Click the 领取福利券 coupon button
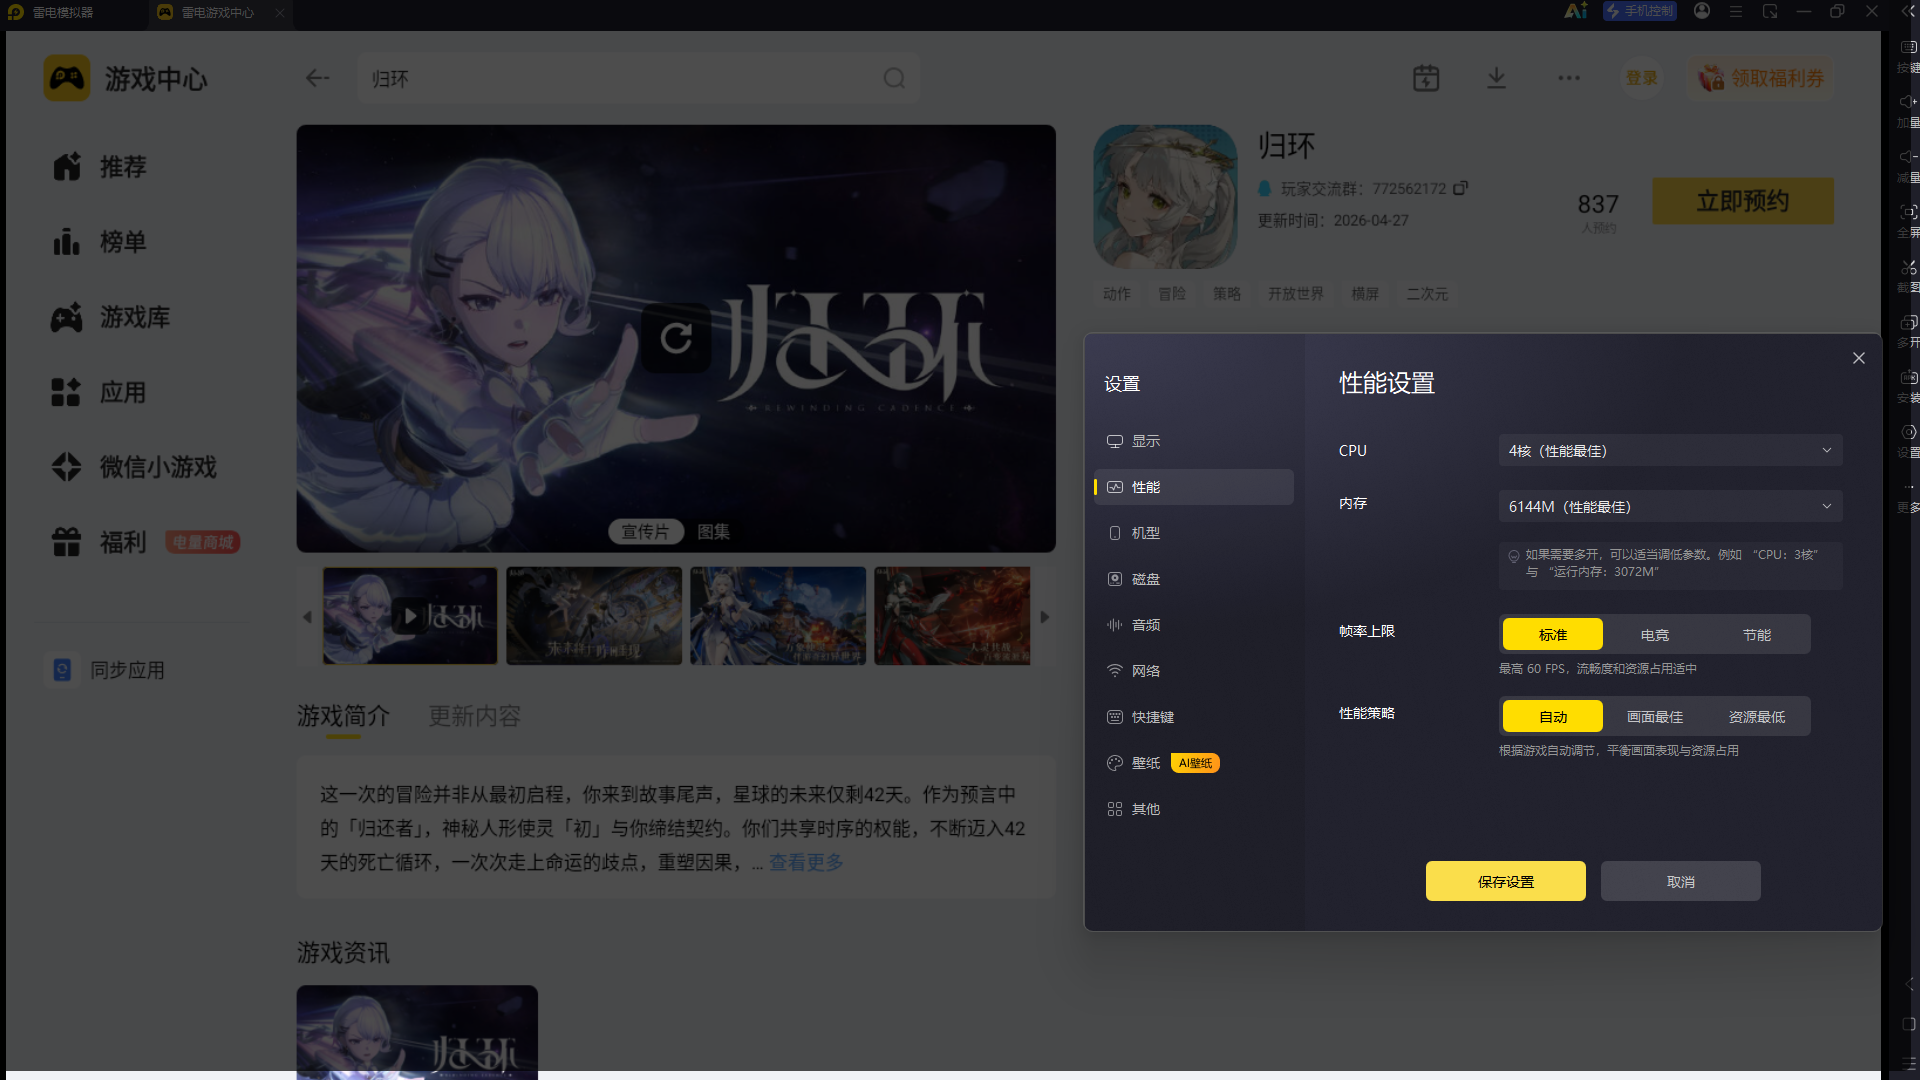Screen dimensions: 1920x1080 point(1762,78)
